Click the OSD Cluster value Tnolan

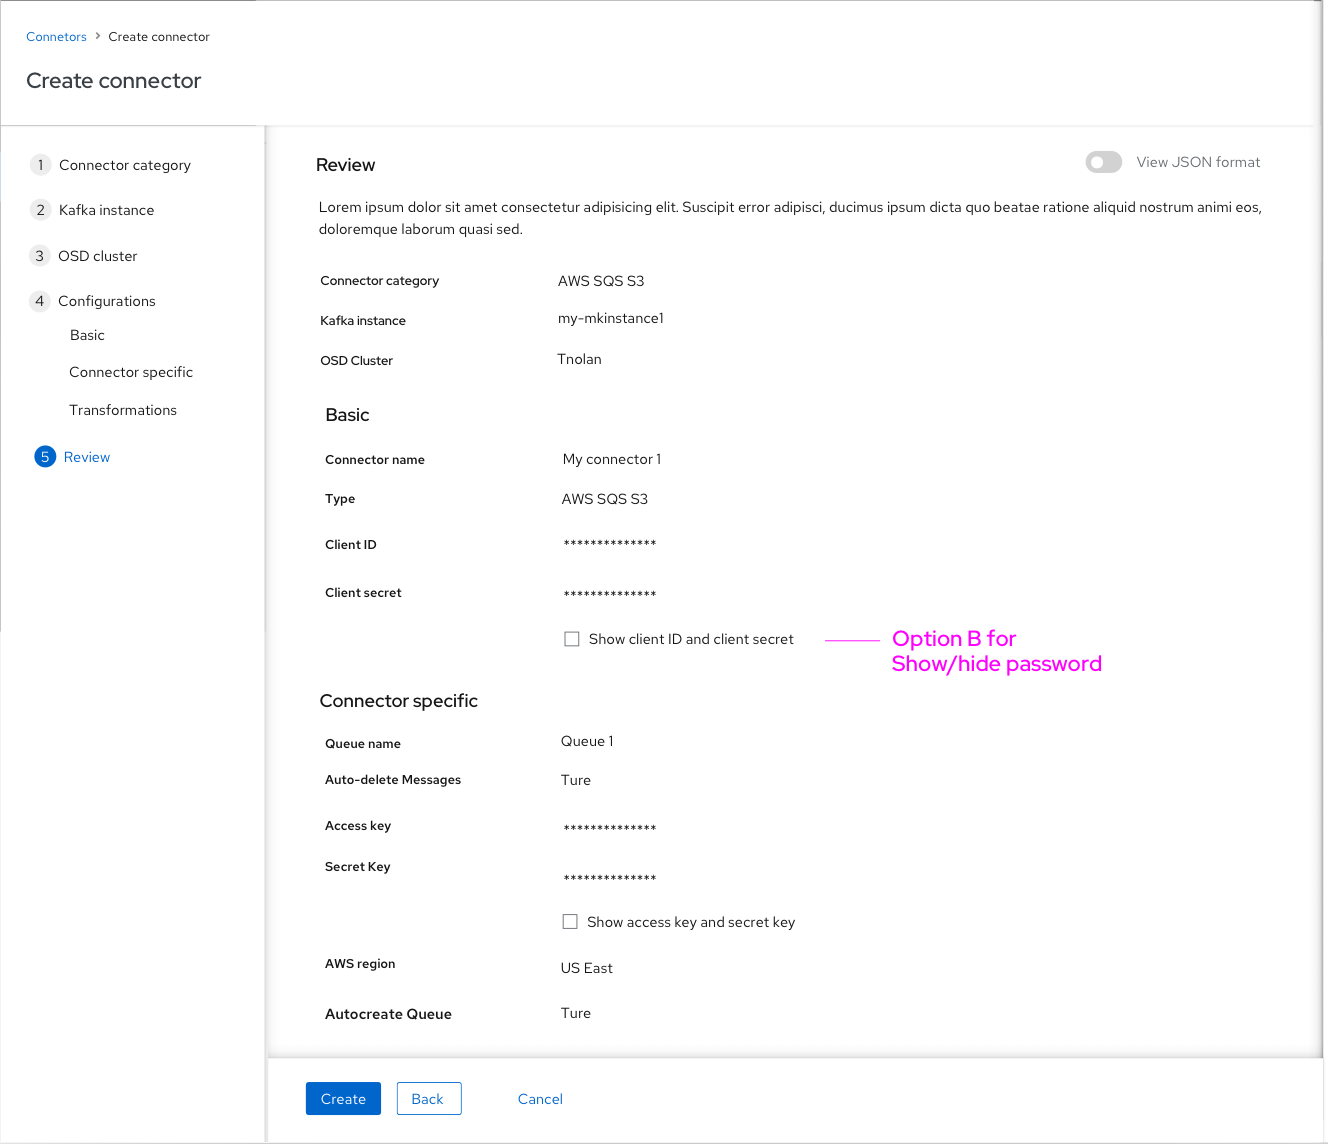point(579,358)
